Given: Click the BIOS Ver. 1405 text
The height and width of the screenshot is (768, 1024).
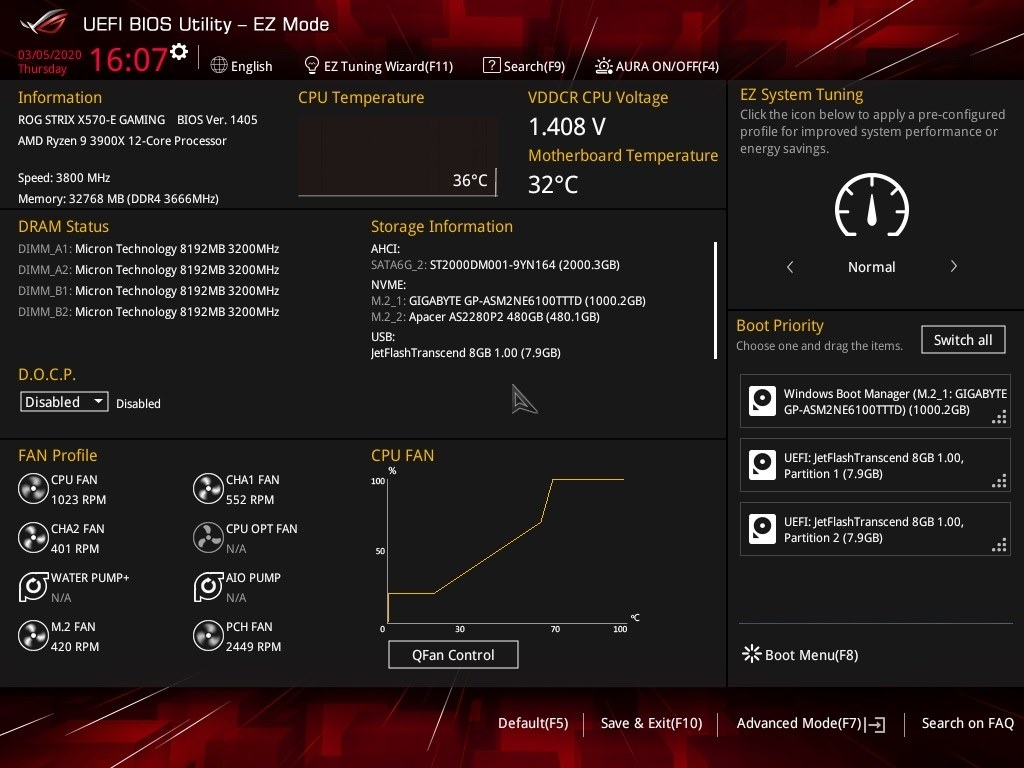Looking at the screenshot, I should 217,120.
